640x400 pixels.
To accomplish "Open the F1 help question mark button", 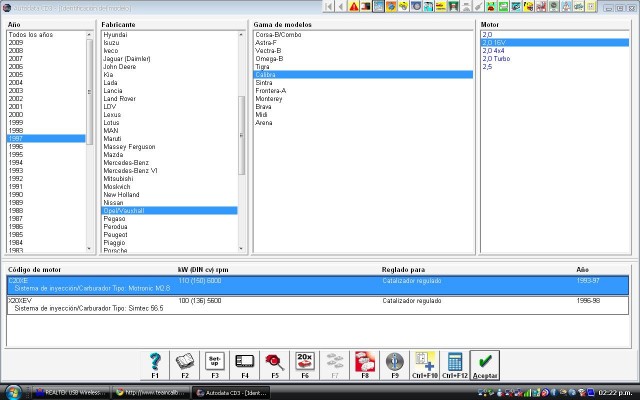I will click(x=155, y=365).
